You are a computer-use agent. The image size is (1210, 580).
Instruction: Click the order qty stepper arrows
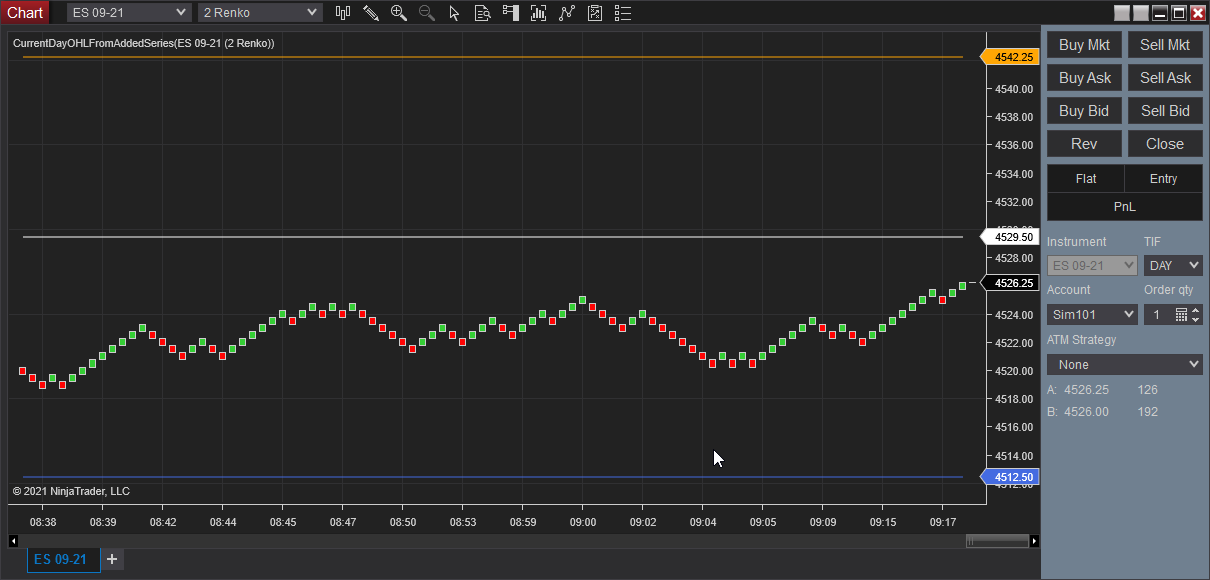pyautogui.click(x=1196, y=314)
